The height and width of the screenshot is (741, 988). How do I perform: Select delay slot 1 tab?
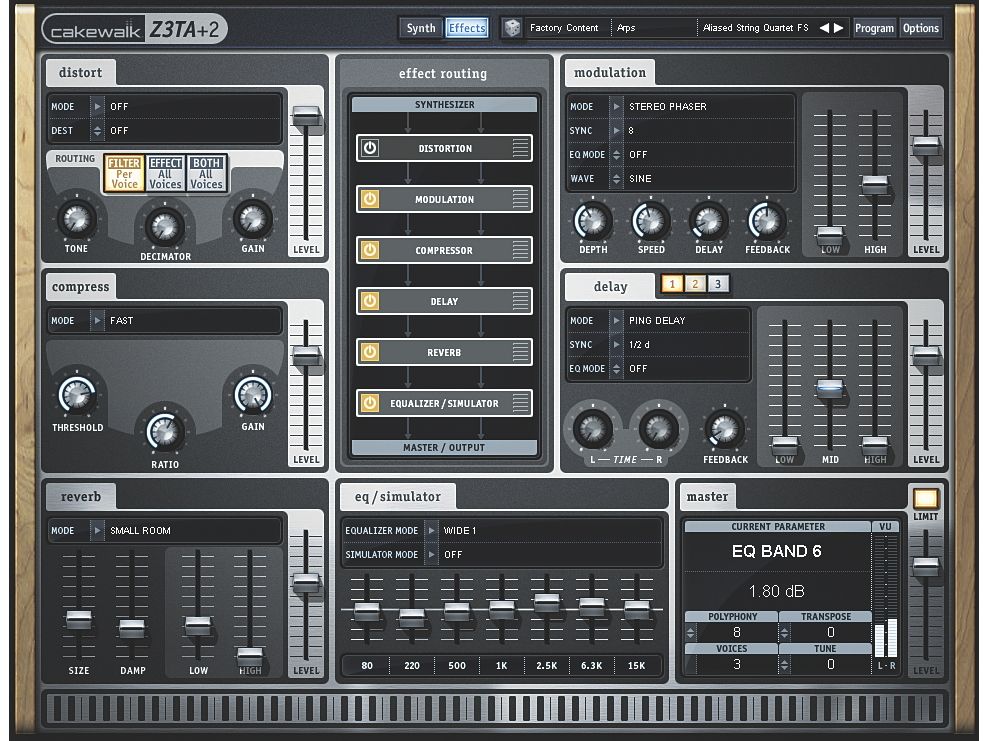[672, 284]
